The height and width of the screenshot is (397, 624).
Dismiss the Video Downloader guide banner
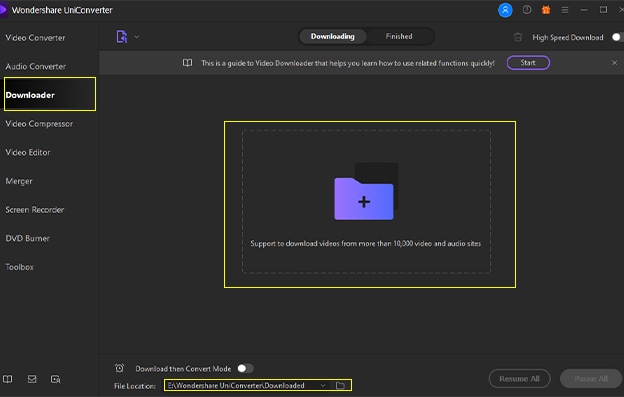[614, 62]
